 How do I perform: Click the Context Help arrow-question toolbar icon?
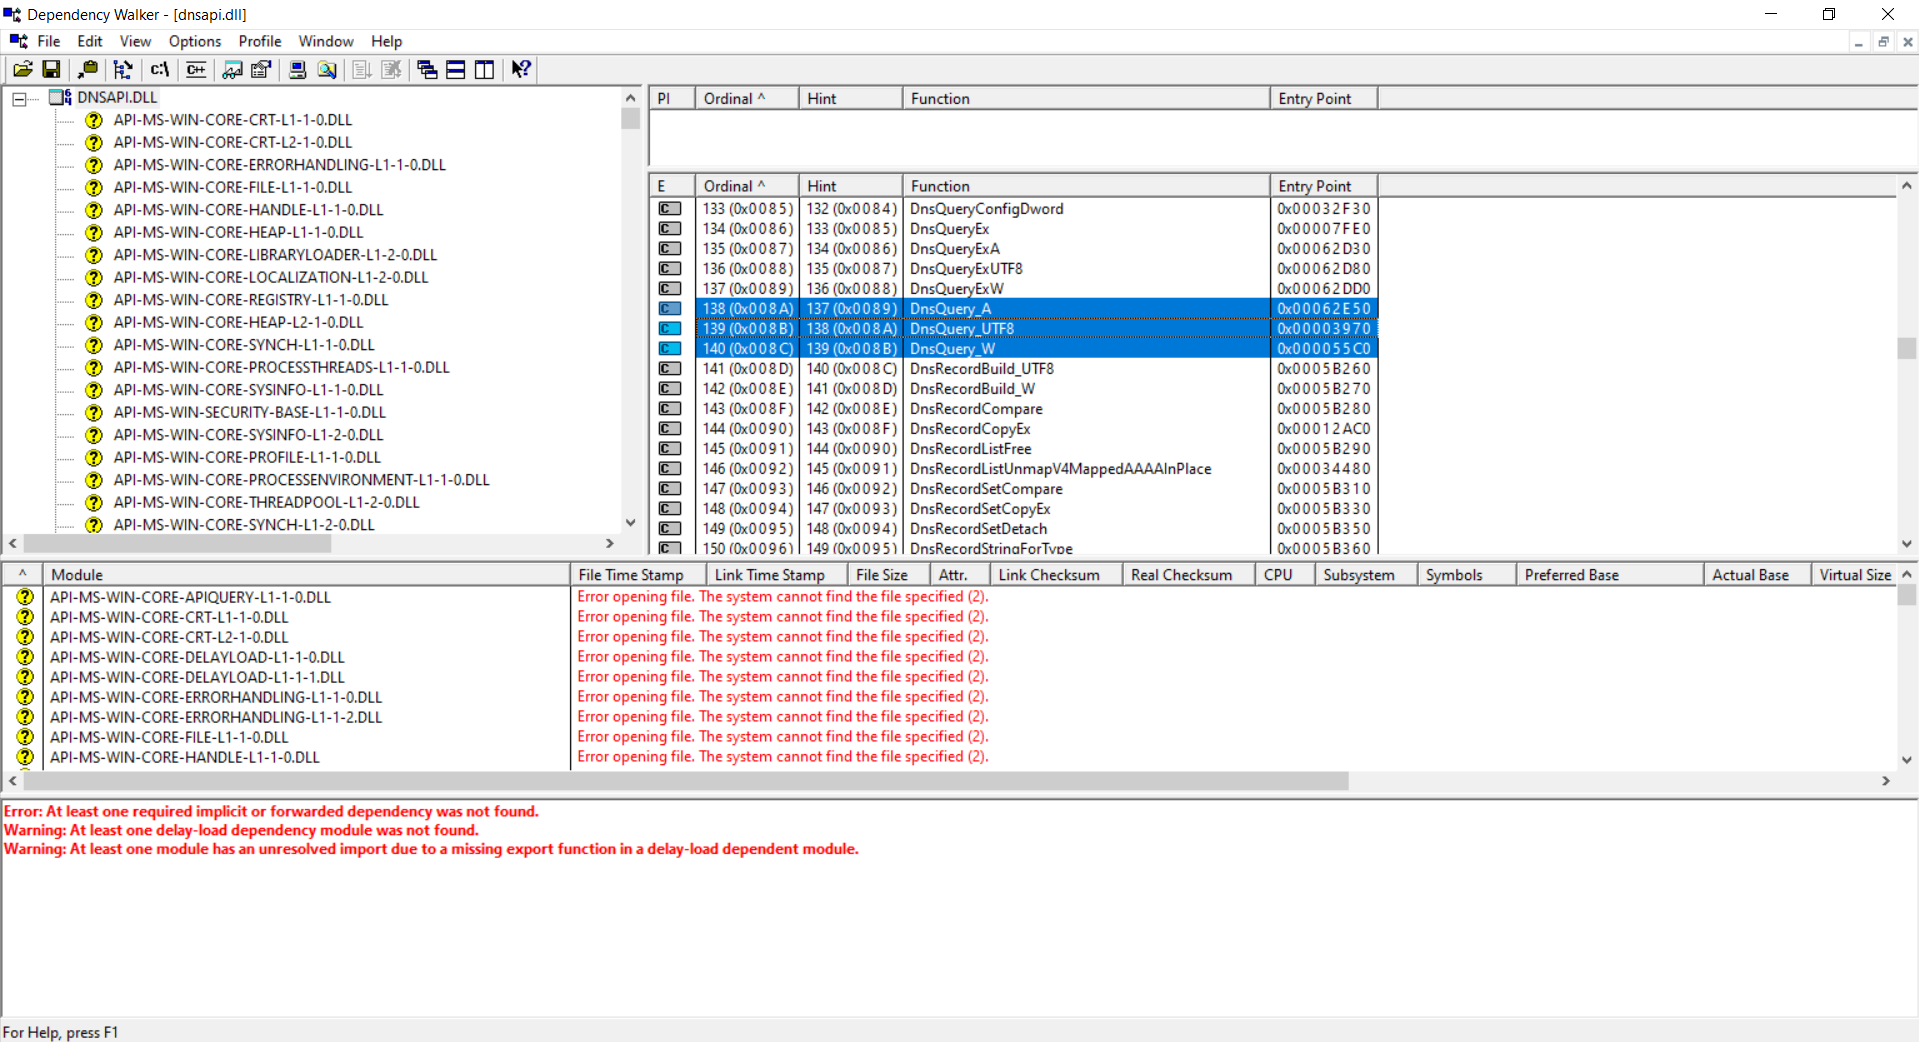[521, 69]
